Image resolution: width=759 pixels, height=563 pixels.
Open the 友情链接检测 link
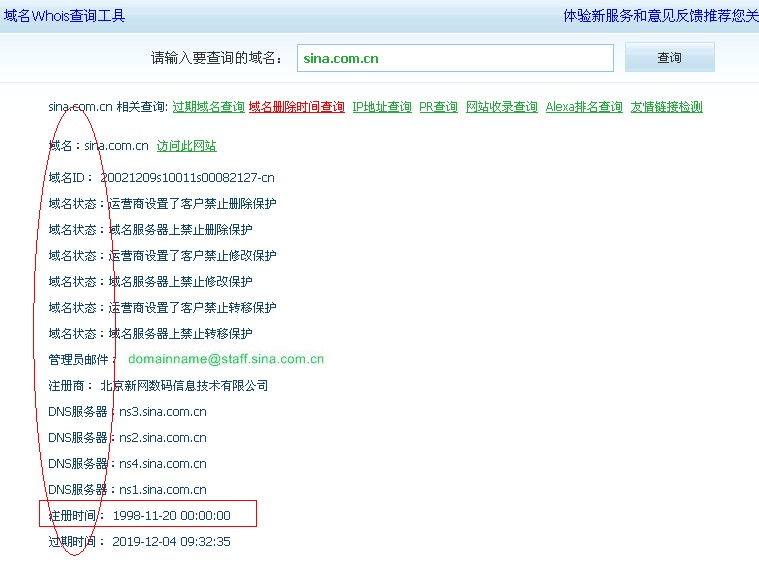[666, 107]
